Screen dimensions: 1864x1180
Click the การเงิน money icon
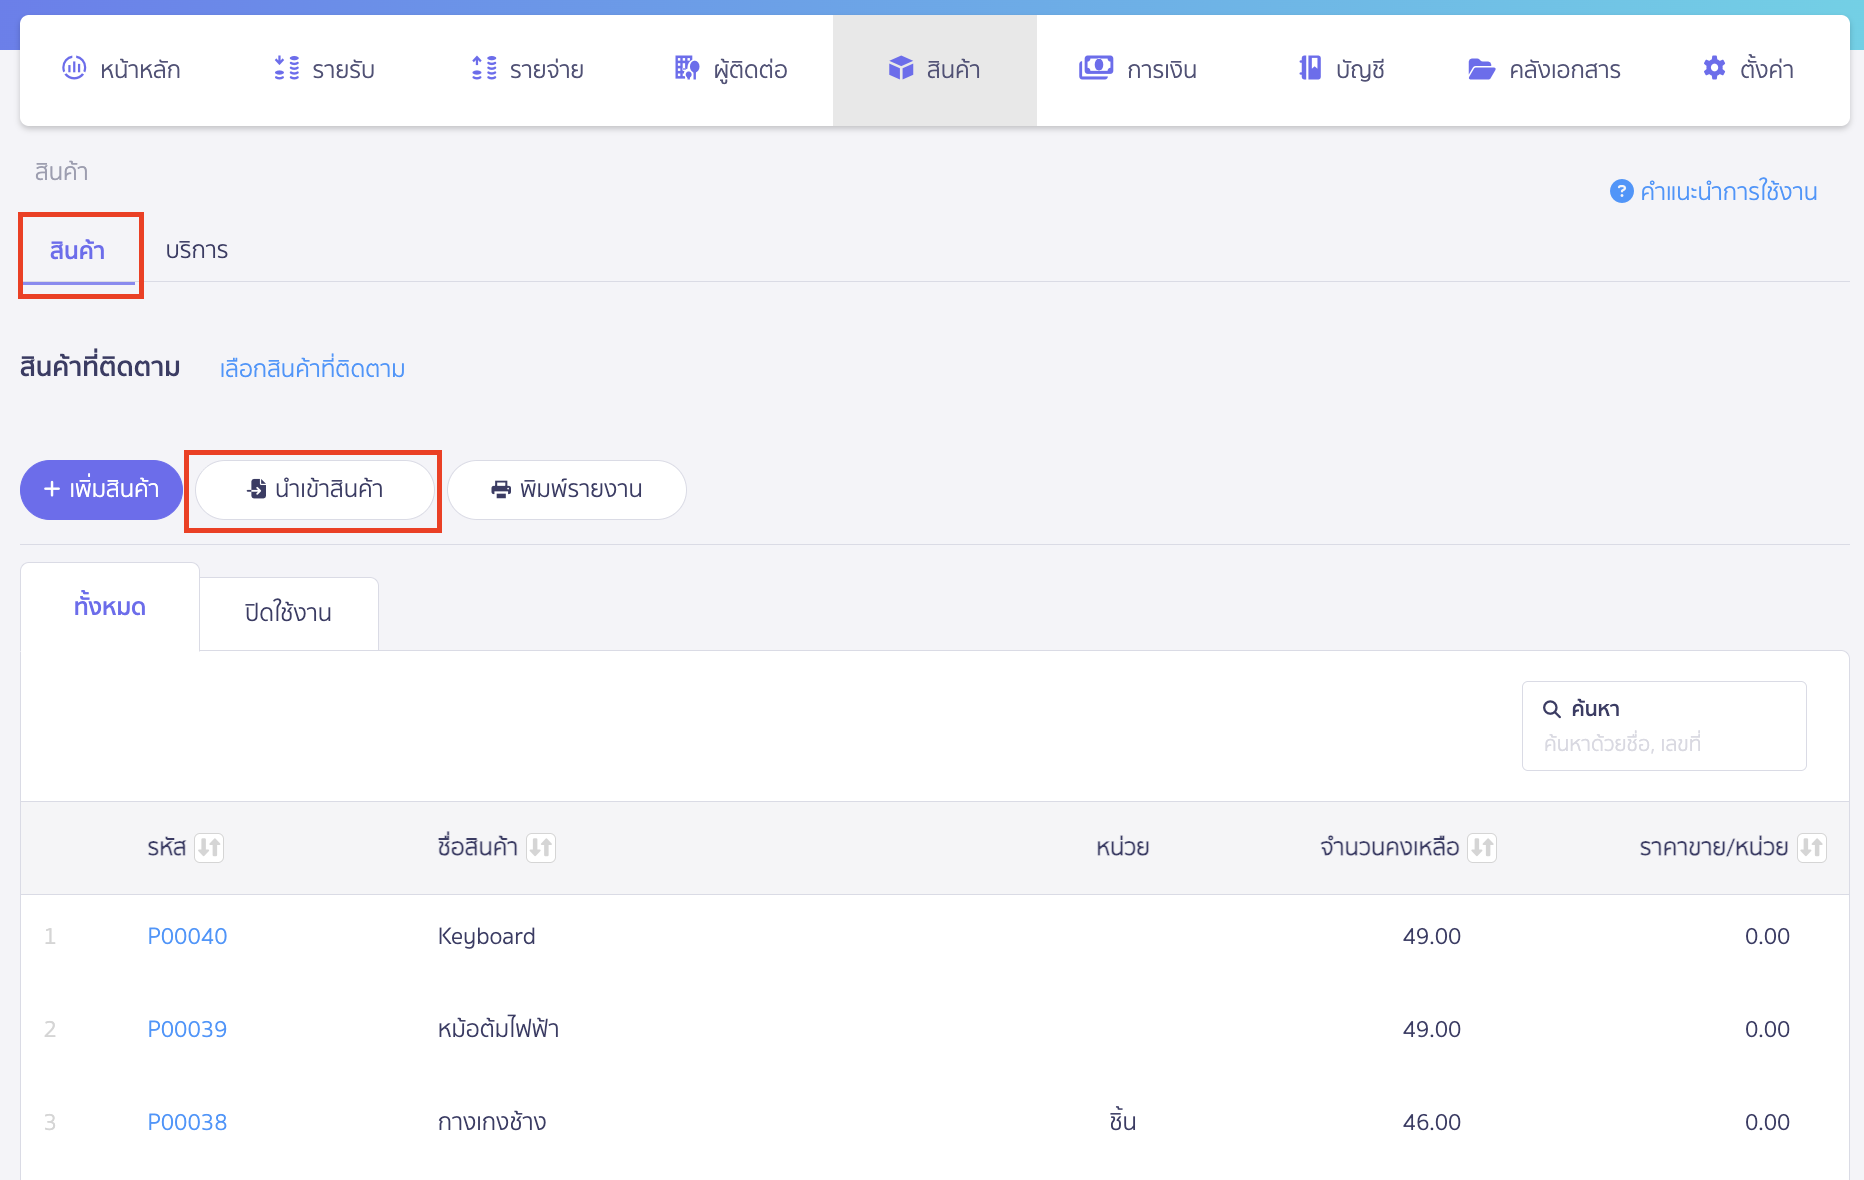(1095, 68)
